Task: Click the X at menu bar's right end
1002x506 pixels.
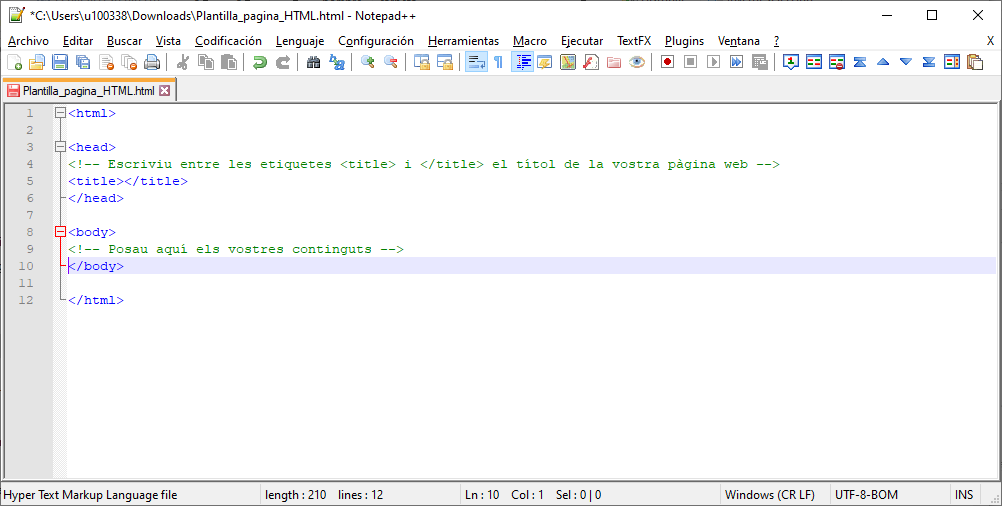Action: pos(990,41)
